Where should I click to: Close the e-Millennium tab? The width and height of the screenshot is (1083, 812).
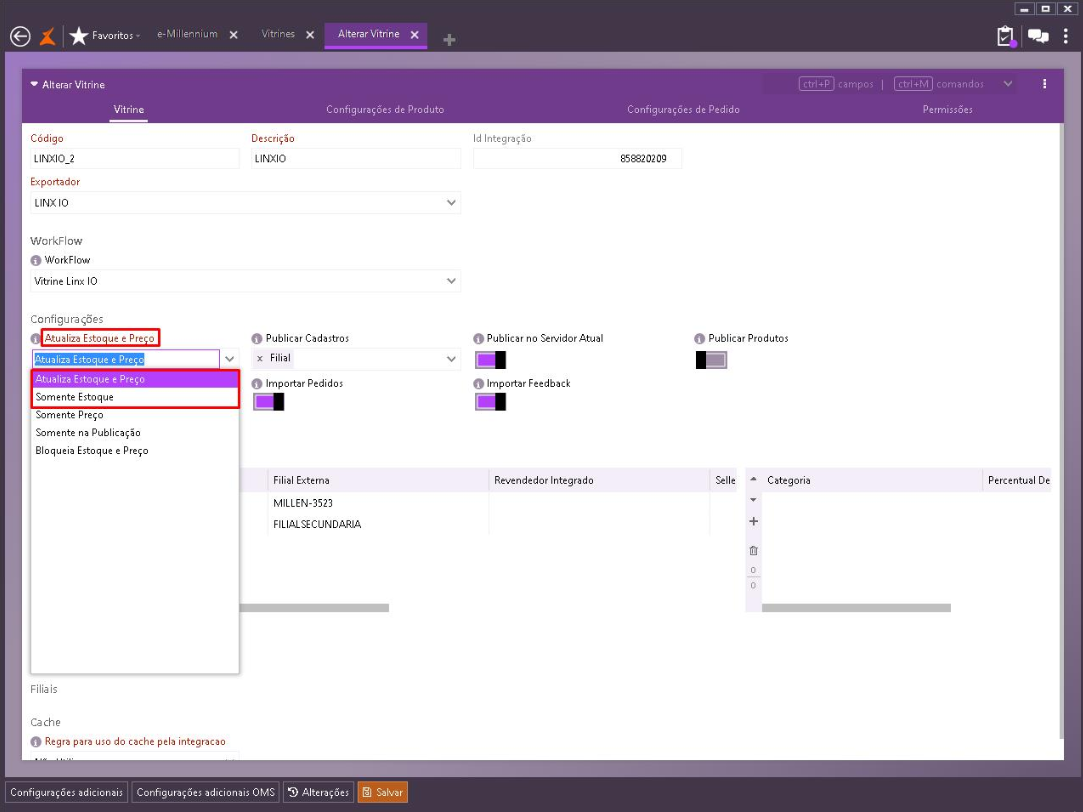pyautogui.click(x=233, y=35)
